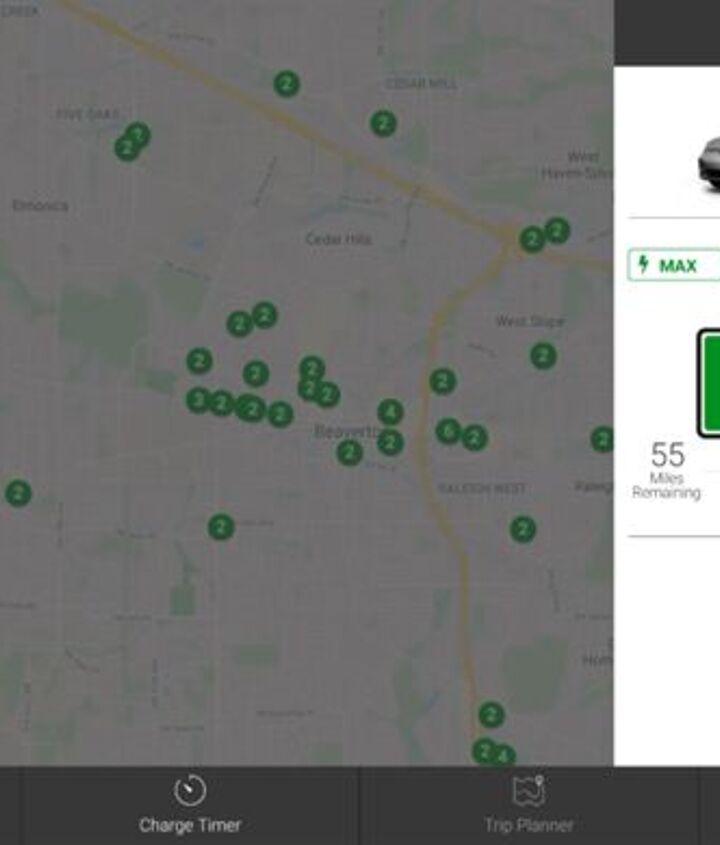
Task: Click the map icon above Trip Planner
Action: (528, 791)
